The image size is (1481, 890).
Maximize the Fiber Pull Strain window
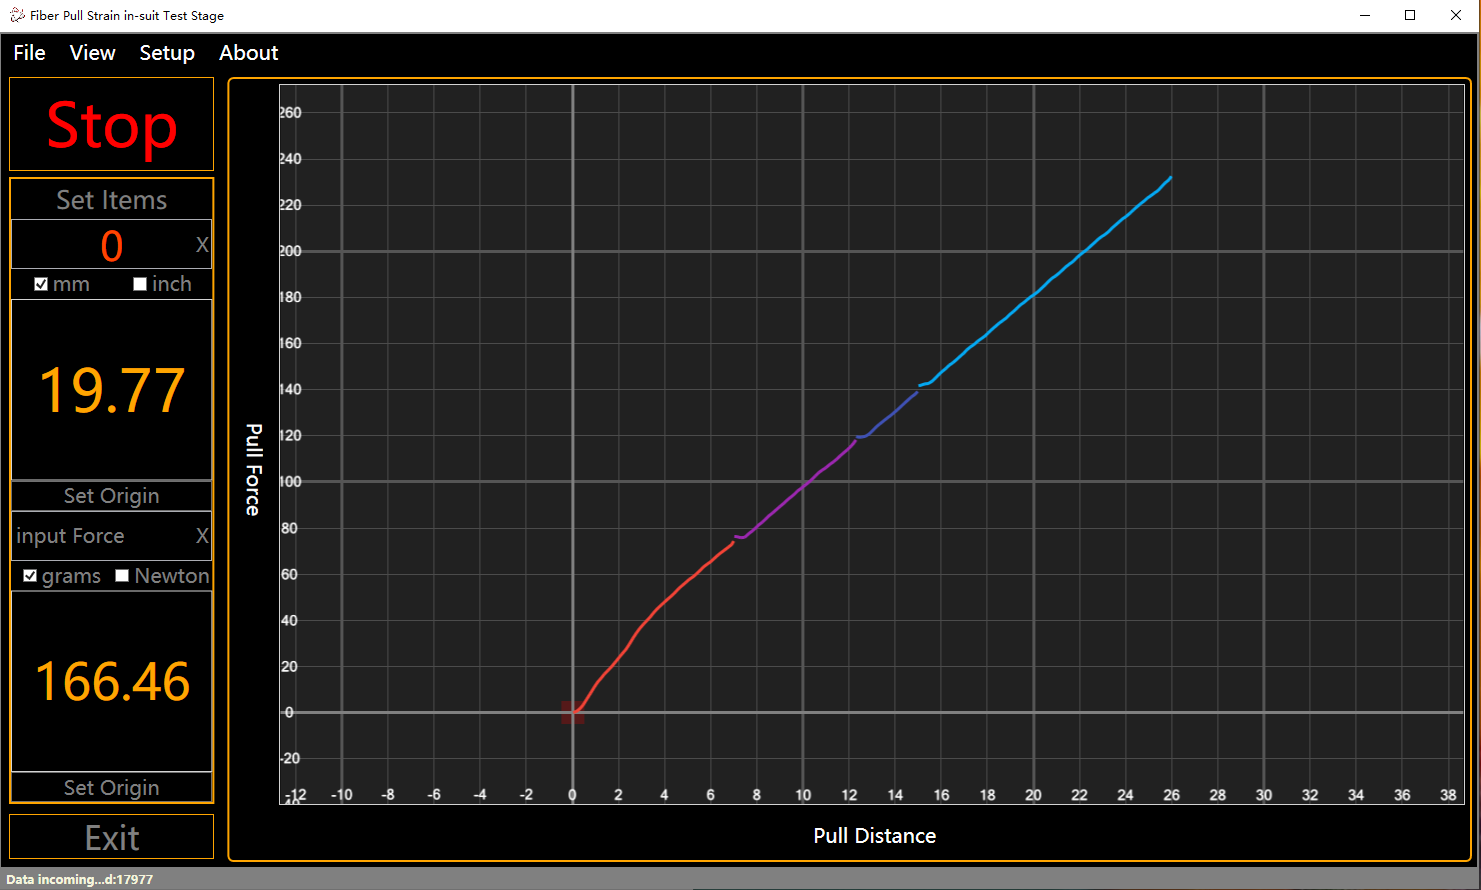1410,15
